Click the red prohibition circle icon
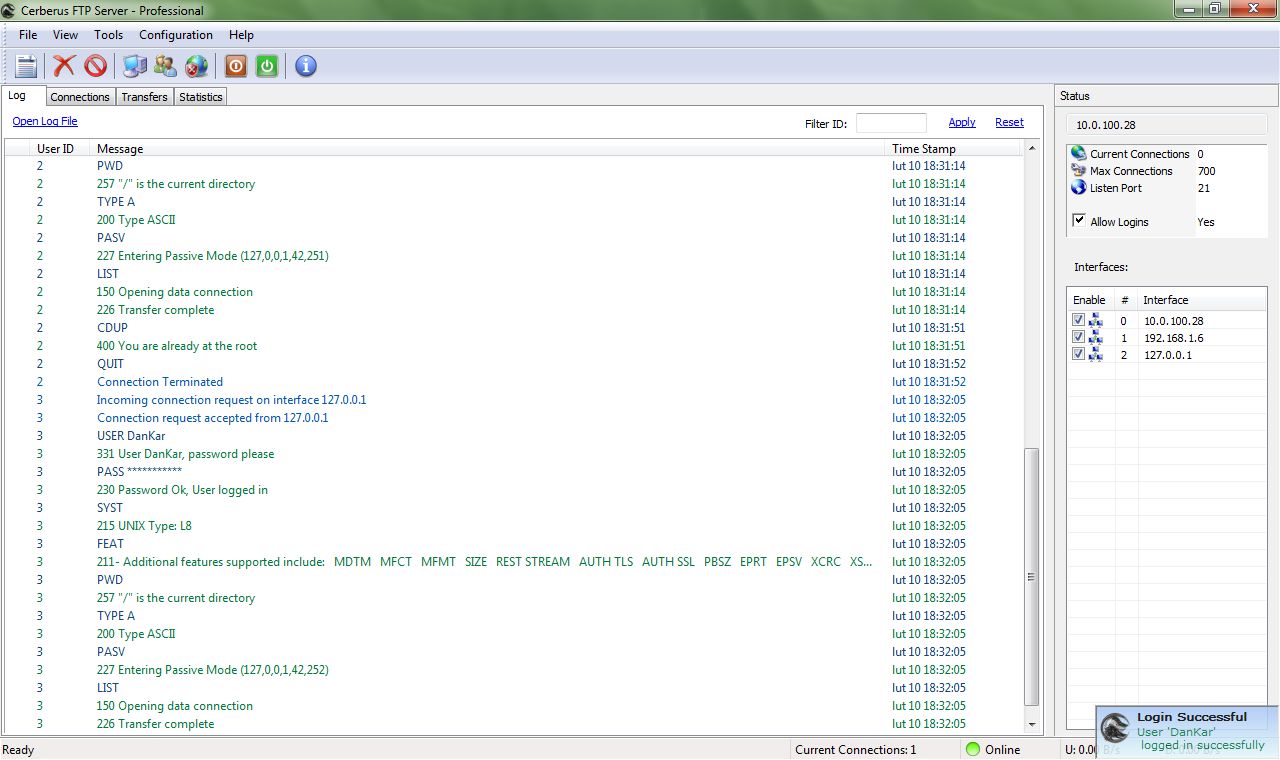Screen dimensions: 1280x760 point(95,66)
